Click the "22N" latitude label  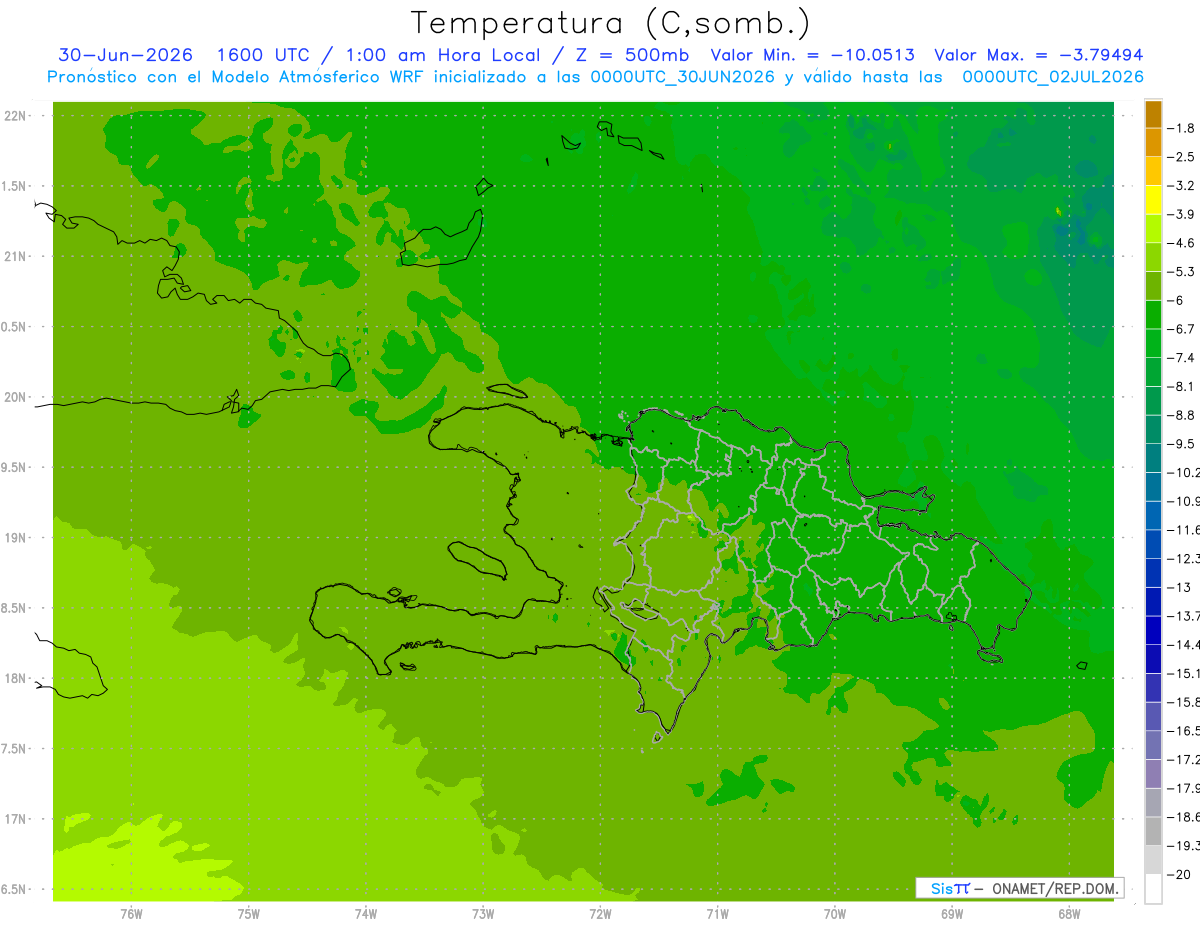tap(15, 116)
